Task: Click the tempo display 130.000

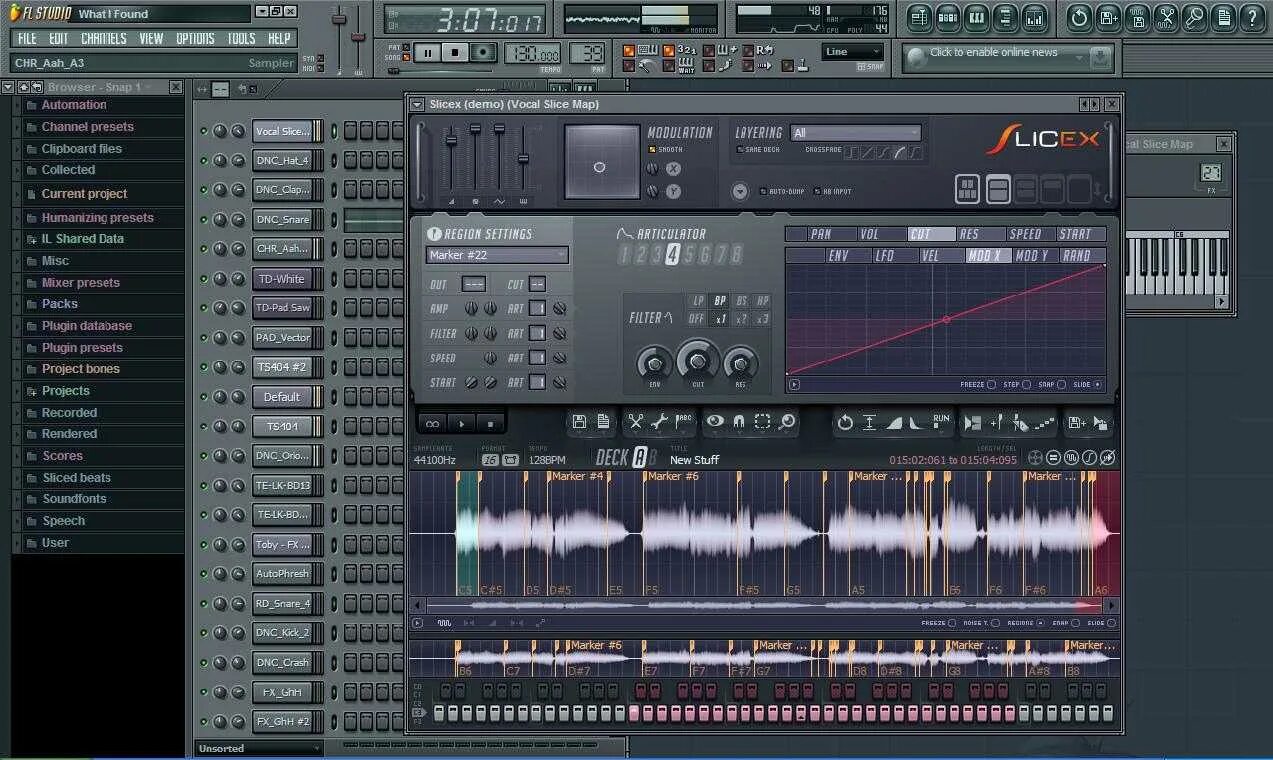Action: pos(533,54)
